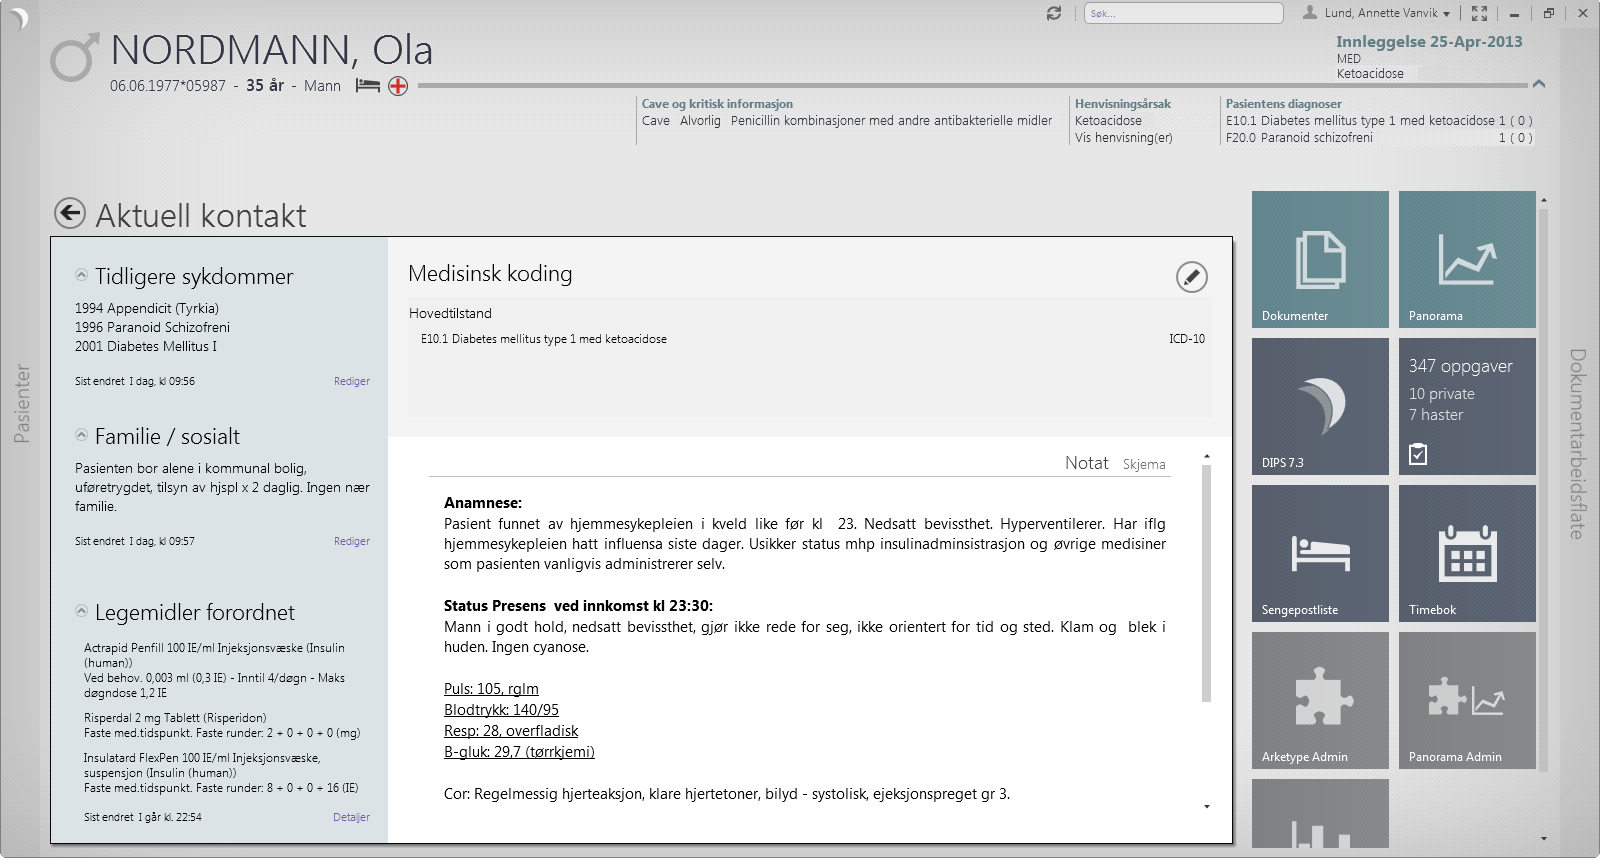Open Innleggelse 25-Apr-2013 heading

1429,41
